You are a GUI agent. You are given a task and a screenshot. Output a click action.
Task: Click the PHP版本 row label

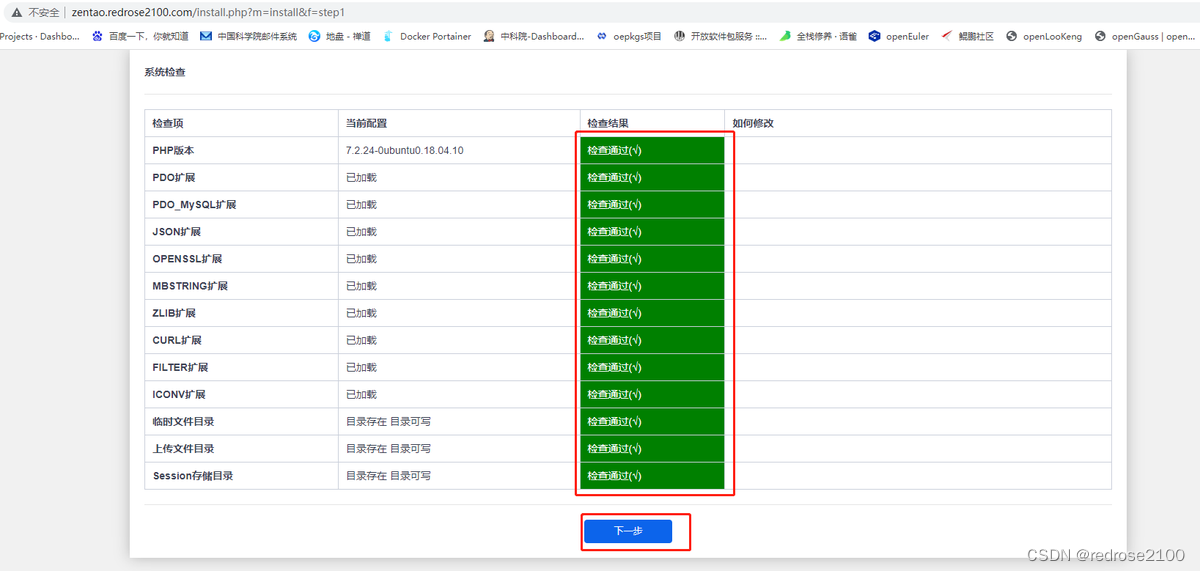point(173,150)
